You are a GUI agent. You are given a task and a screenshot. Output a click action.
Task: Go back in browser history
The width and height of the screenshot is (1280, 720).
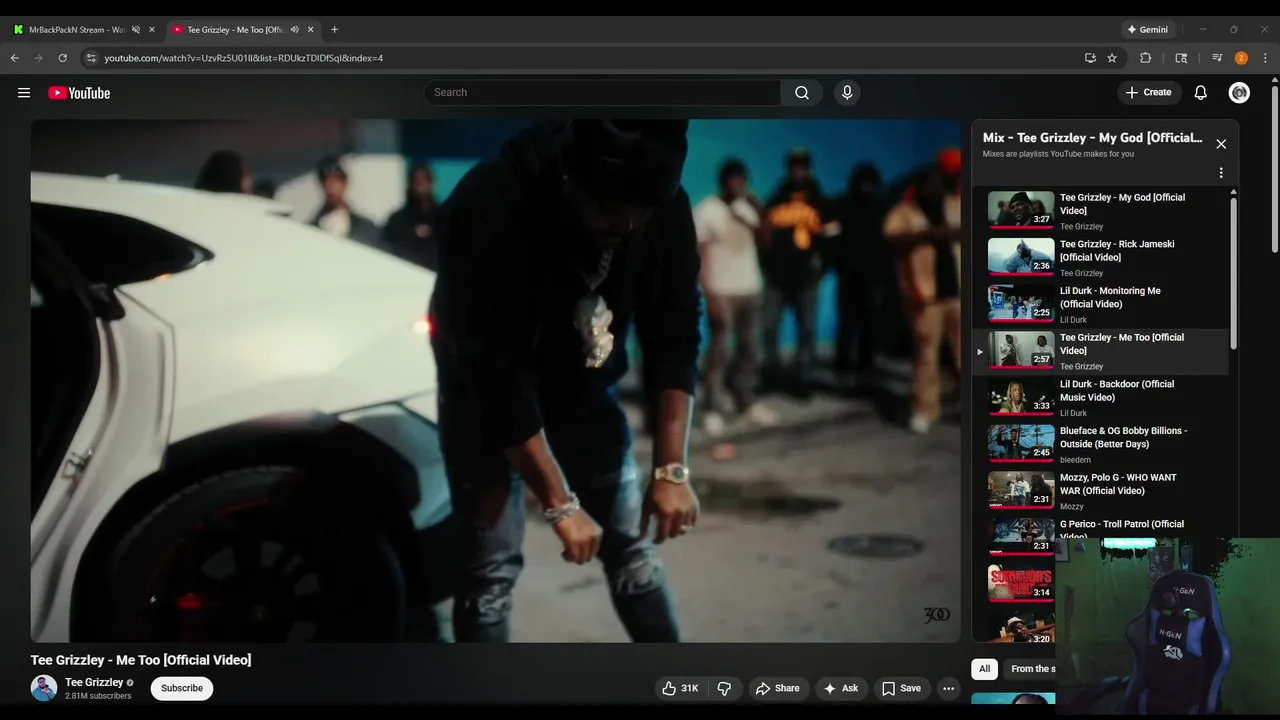15,58
